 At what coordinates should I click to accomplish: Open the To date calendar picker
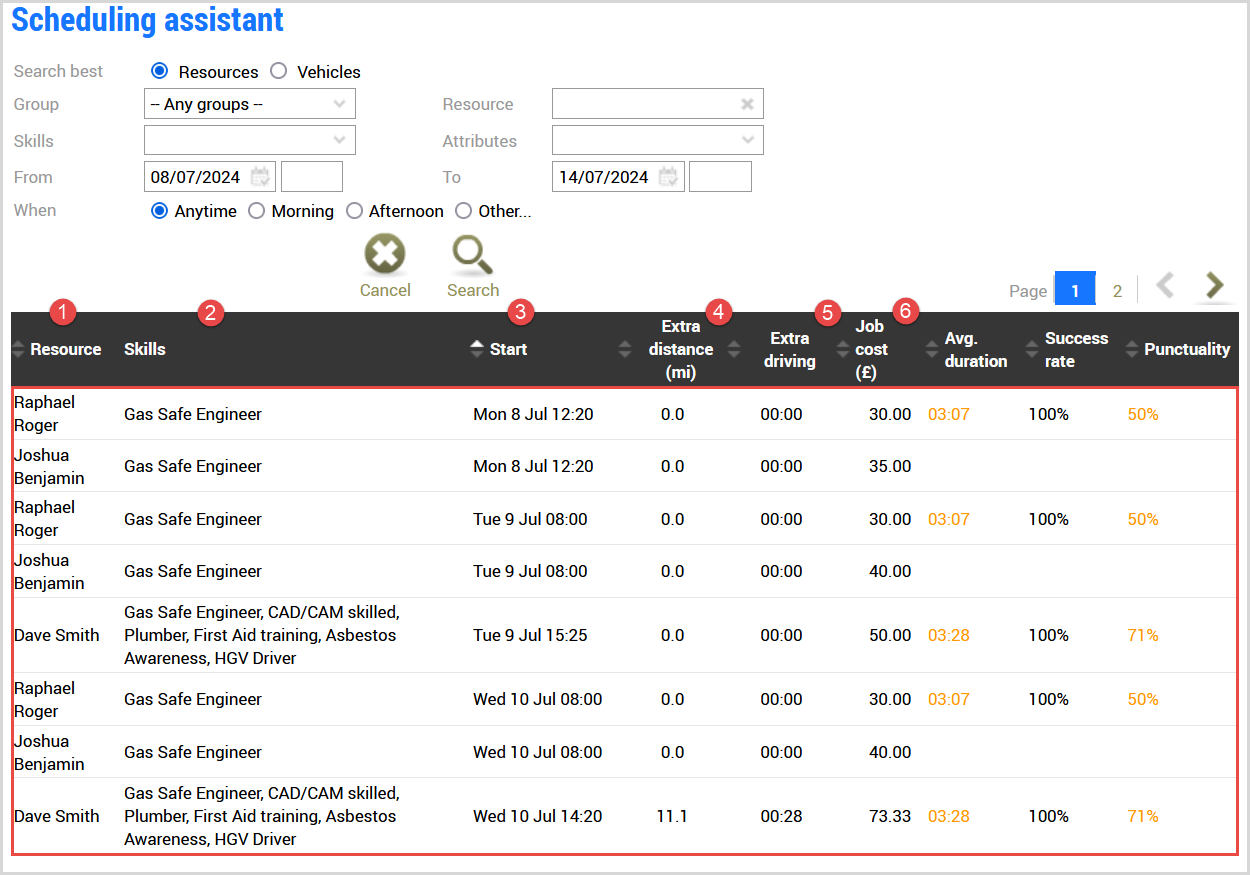click(668, 177)
